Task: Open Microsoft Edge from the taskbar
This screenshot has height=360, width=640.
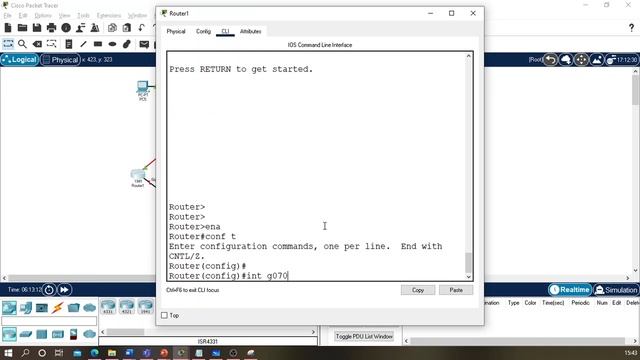Action: click(94, 353)
